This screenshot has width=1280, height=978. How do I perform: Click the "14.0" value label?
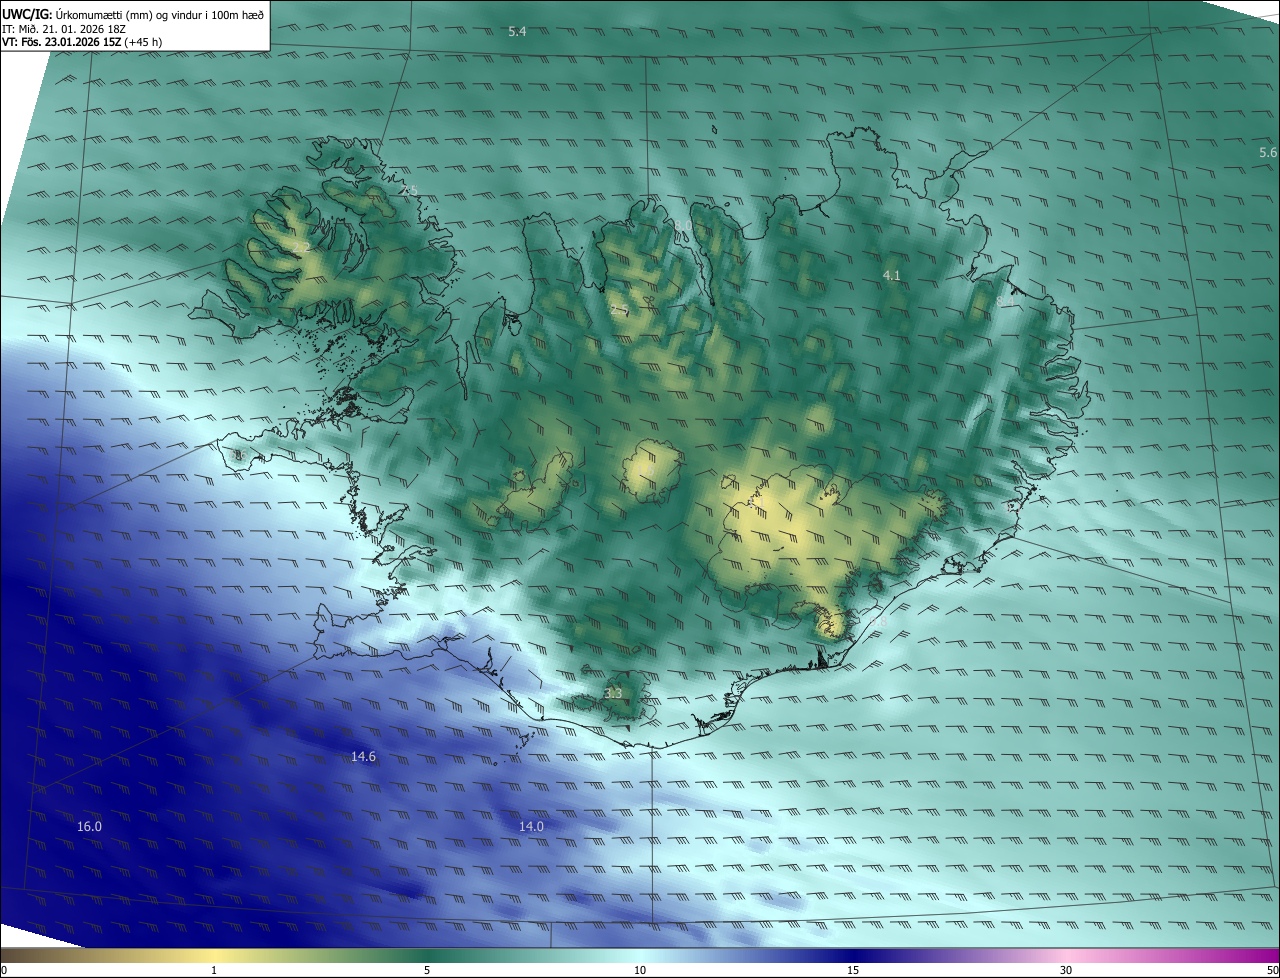(x=531, y=826)
